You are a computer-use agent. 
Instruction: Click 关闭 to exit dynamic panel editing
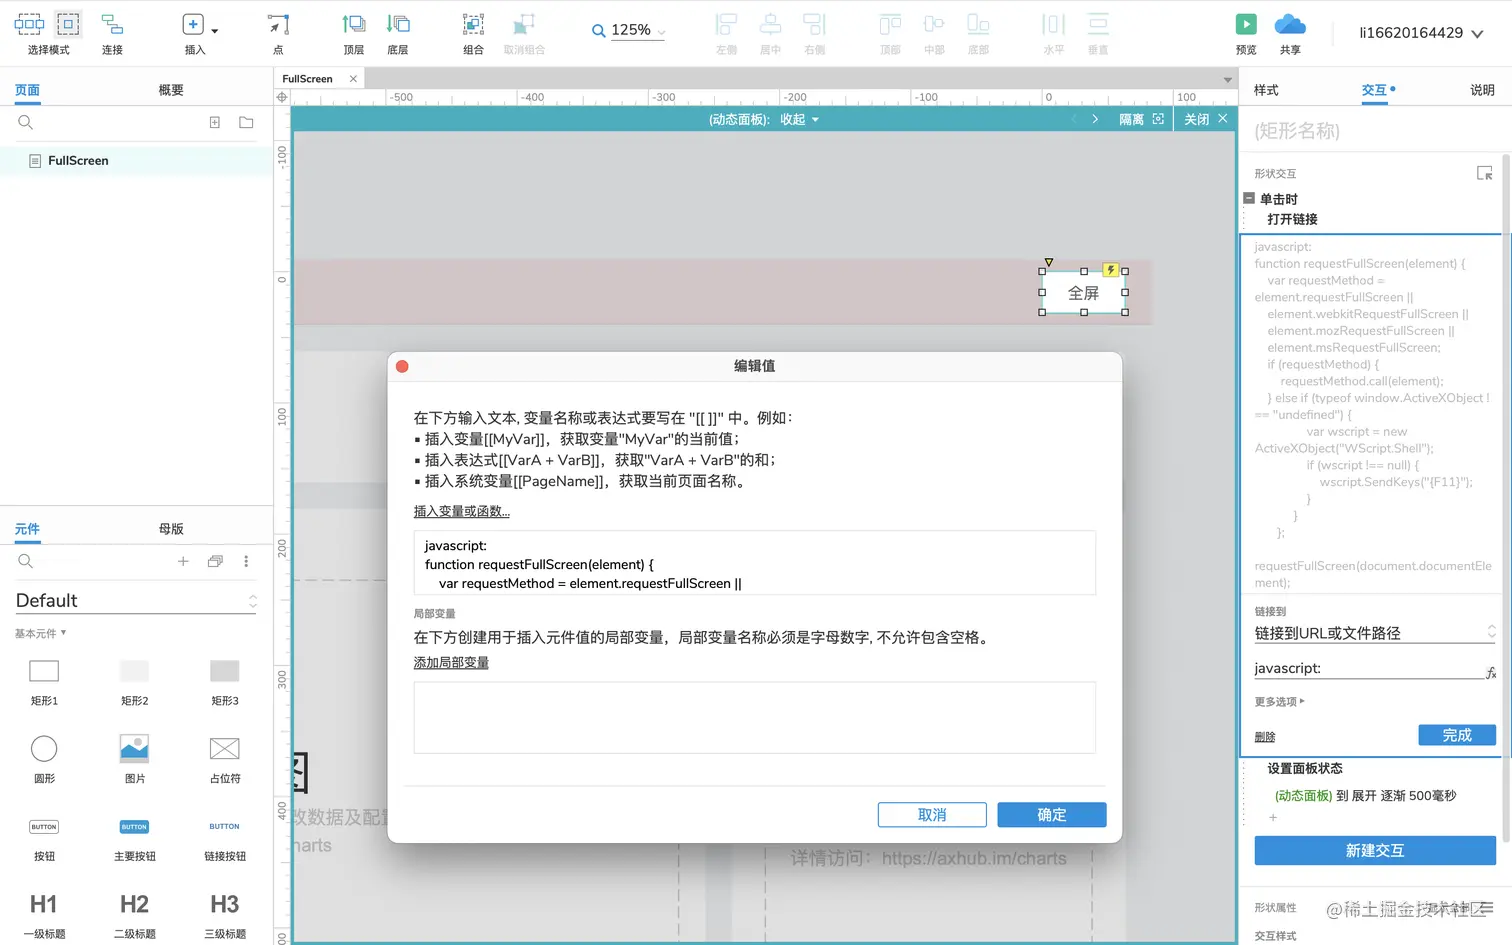click(1205, 119)
